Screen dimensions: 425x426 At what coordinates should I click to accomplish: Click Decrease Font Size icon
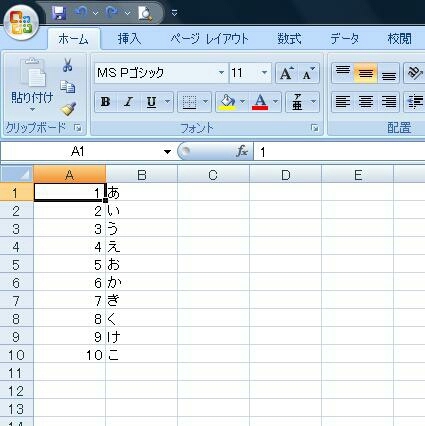point(308,73)
